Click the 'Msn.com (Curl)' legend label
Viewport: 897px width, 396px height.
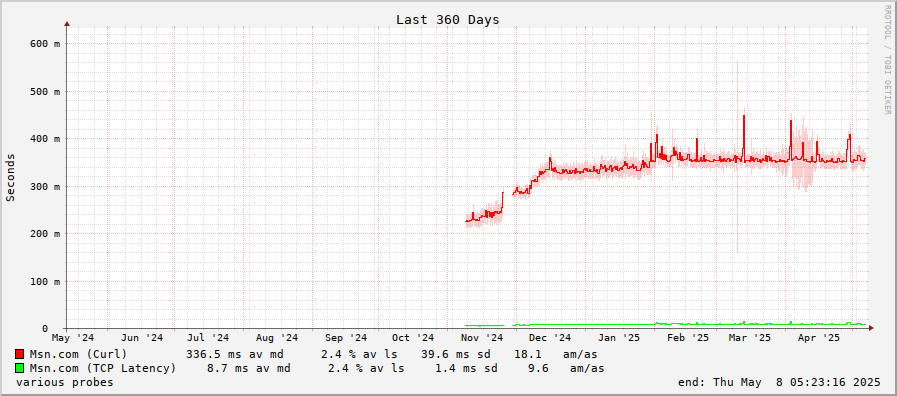pos(78,354)
